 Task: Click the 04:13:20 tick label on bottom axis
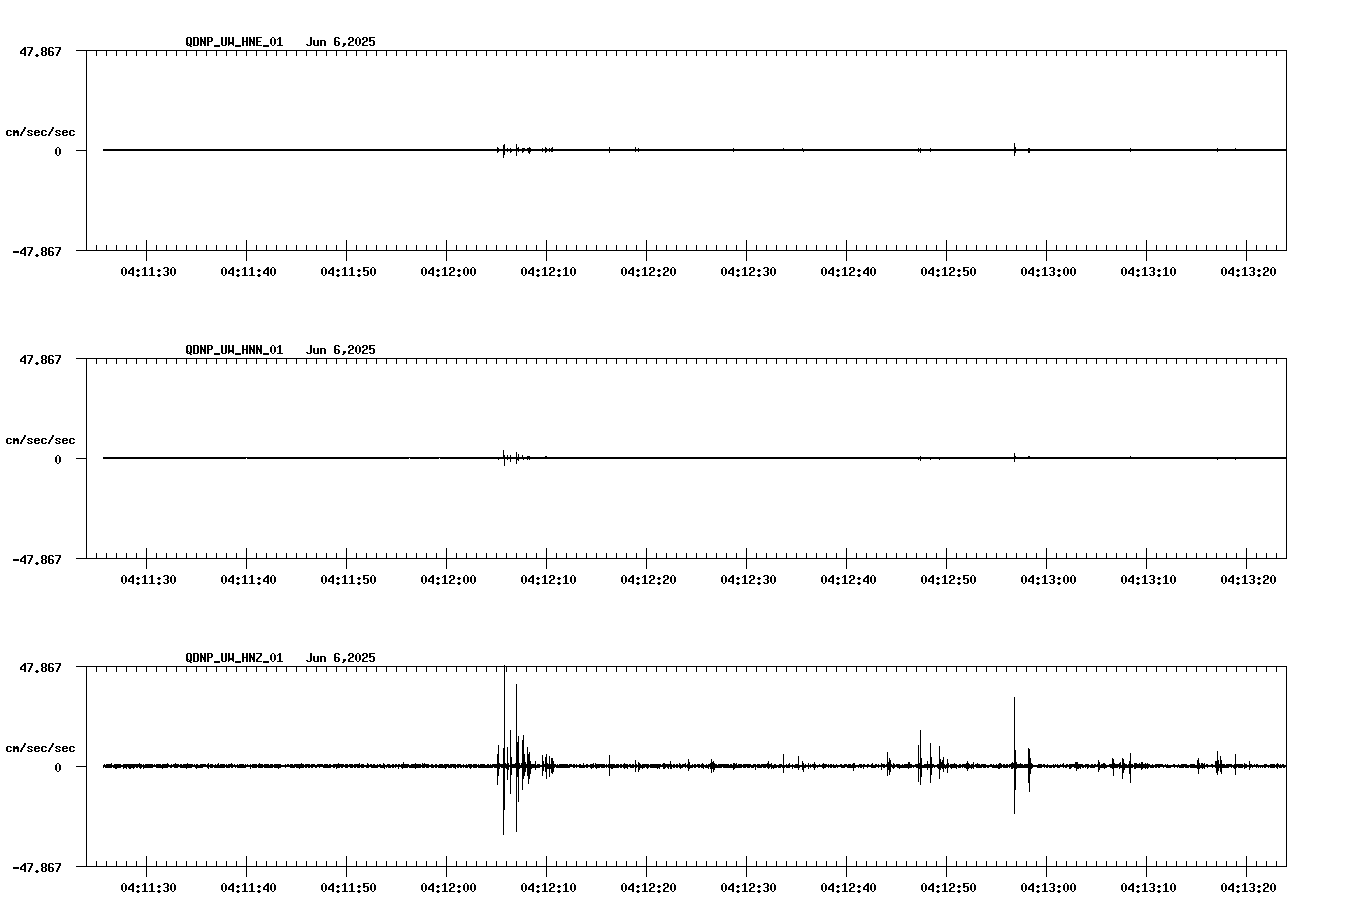1249,886
